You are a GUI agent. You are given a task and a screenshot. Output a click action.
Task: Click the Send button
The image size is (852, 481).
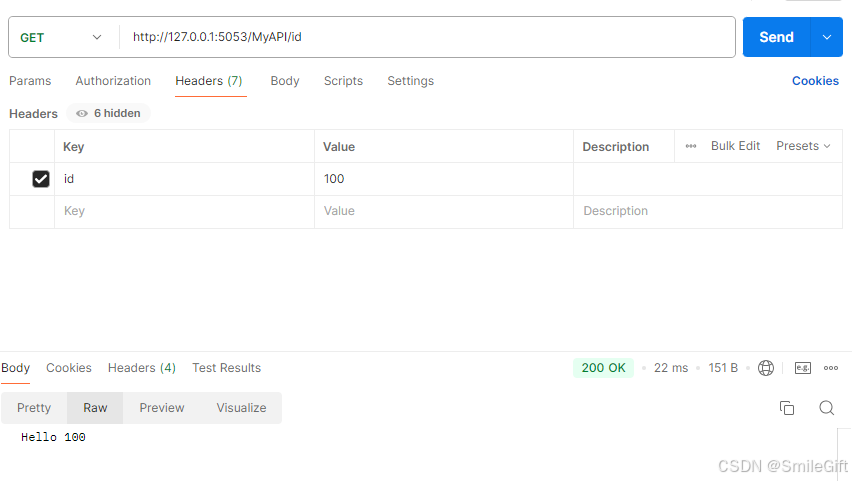[x=775, y=37]
